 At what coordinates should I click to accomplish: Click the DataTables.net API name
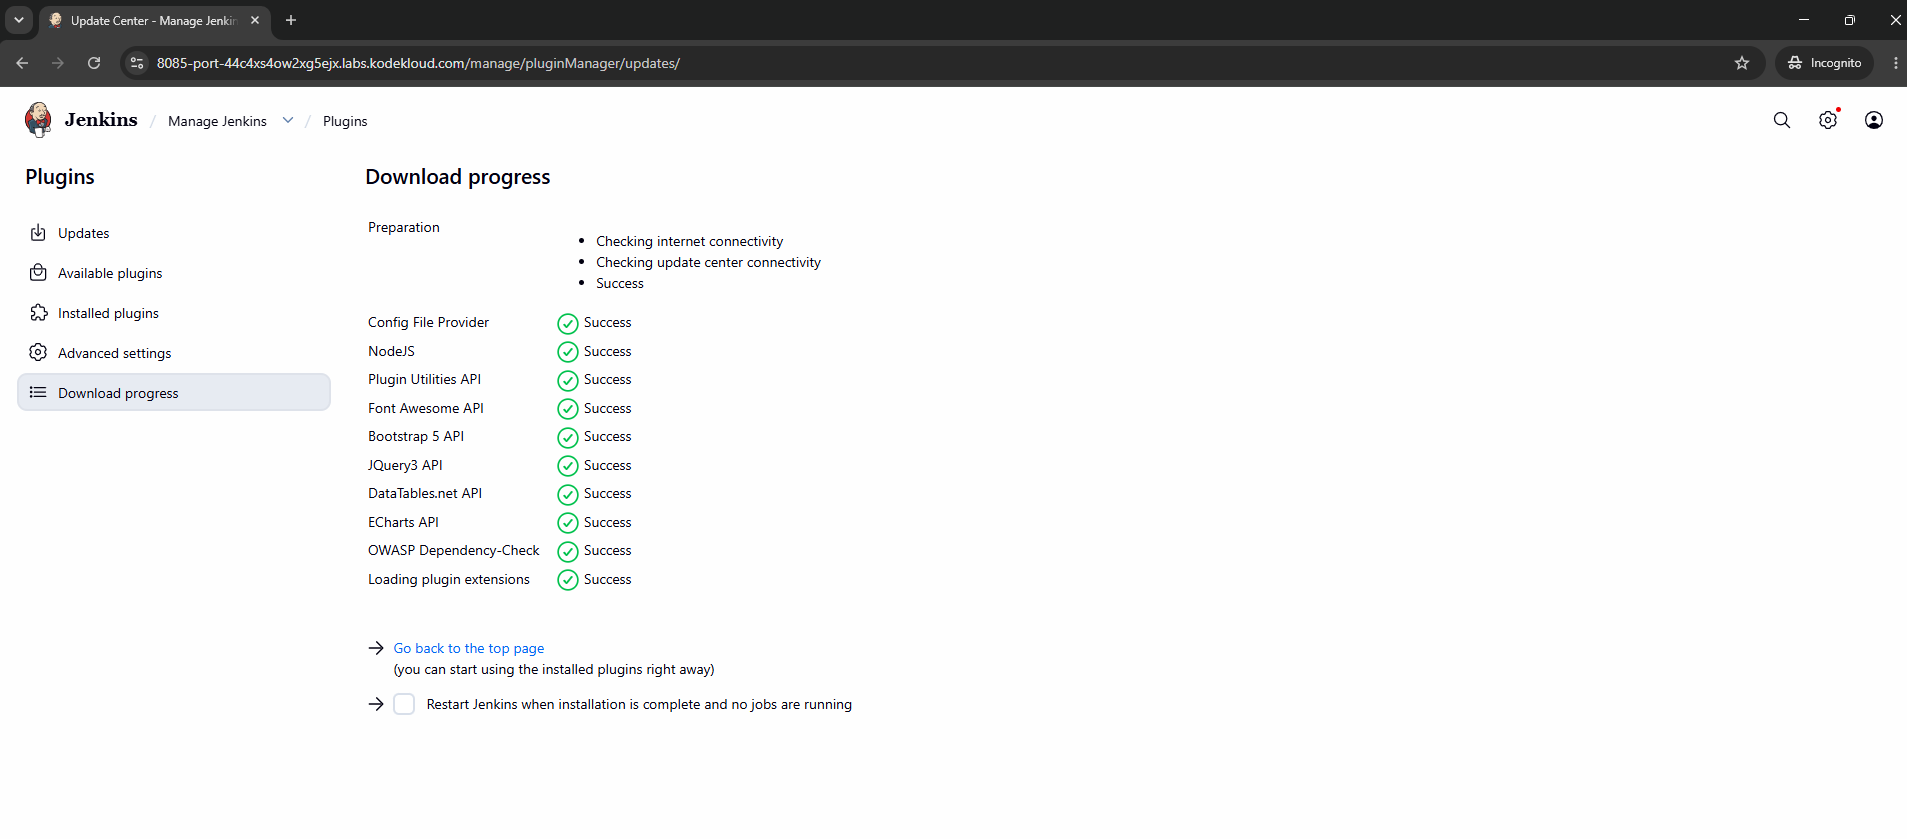[x=425, y=493]
